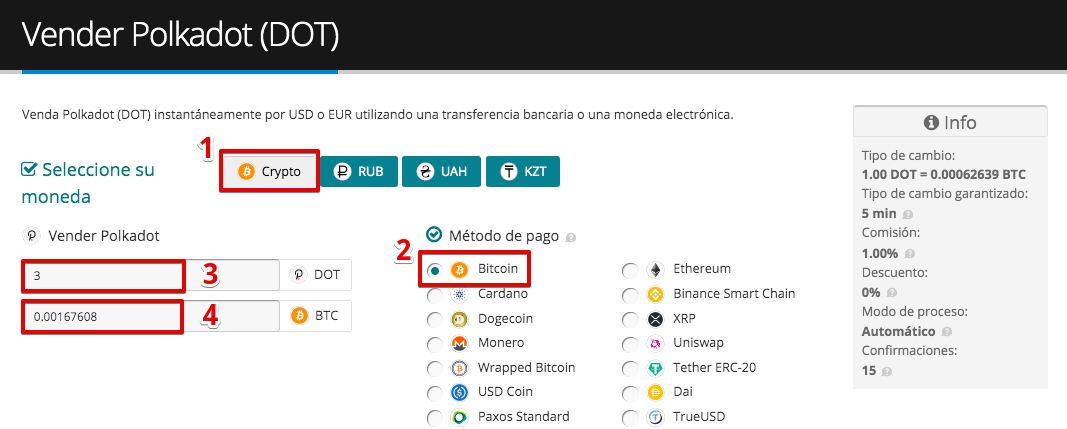Select the Ethereum radio button
The height and width of the screenshot is (429, 1067).
click(x=630, y=270)
